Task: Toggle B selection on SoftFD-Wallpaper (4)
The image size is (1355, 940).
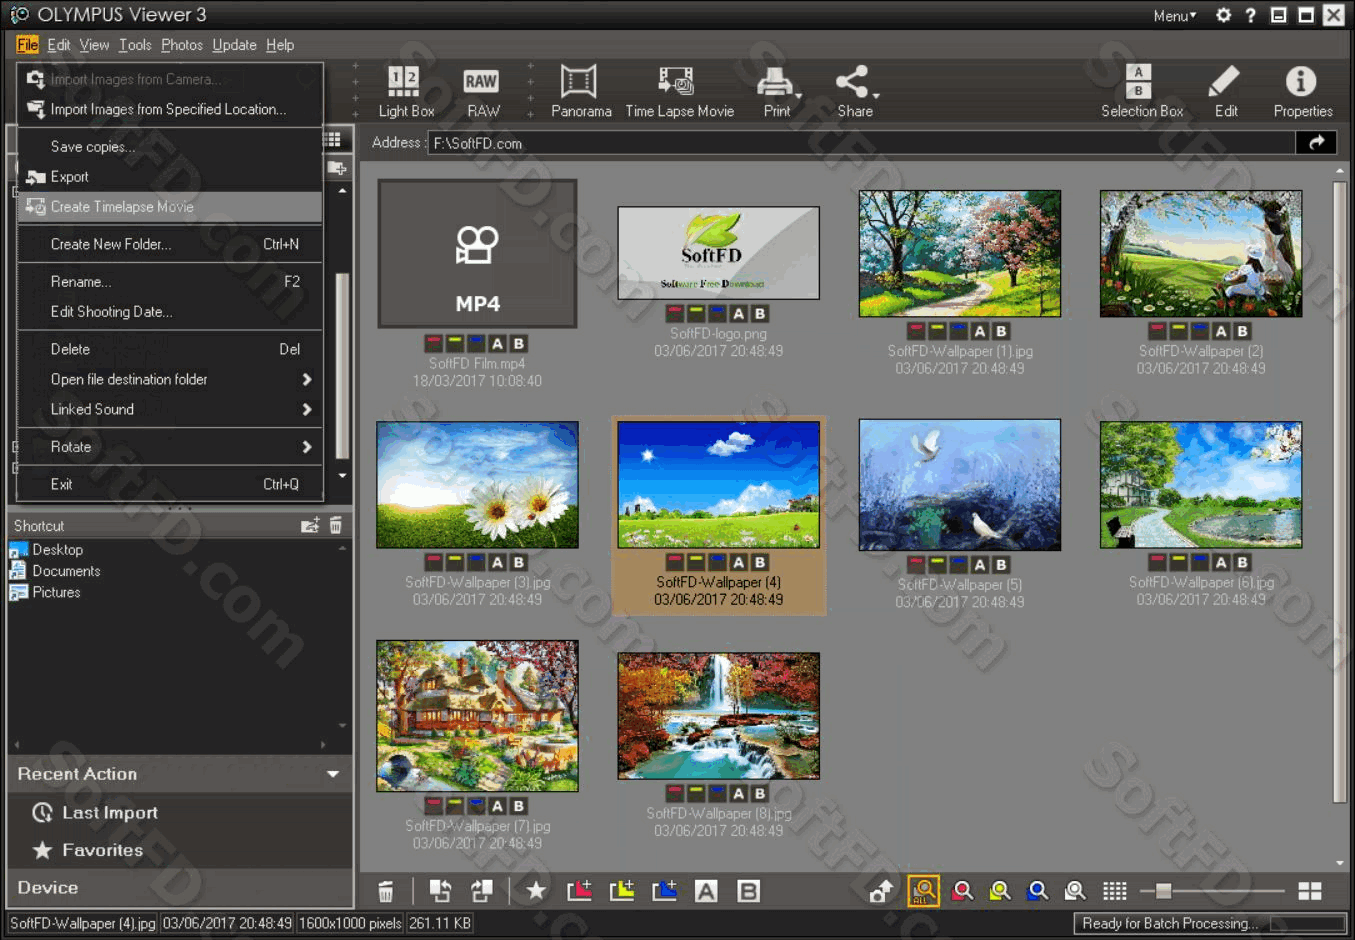Action: tap(760, 563)
